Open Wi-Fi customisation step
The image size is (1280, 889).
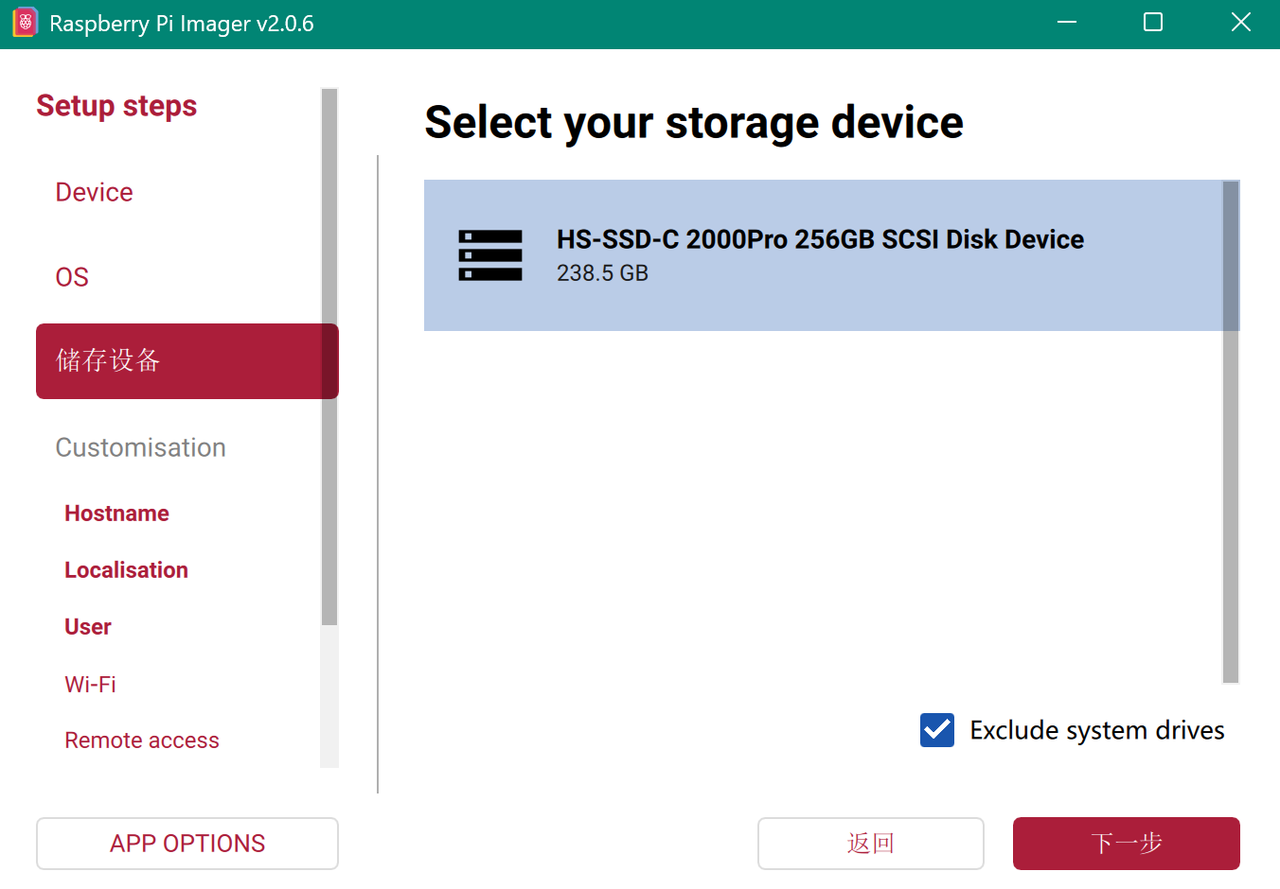click(90, 684)
